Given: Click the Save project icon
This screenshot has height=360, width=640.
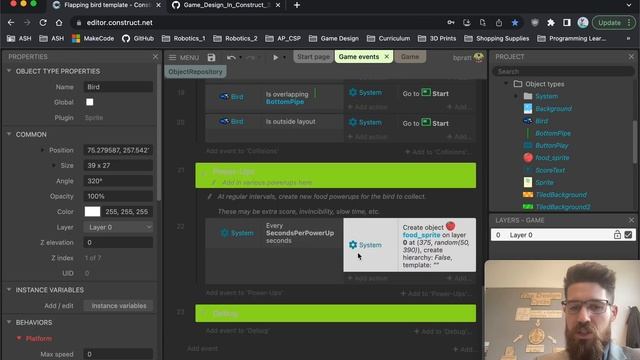Looking at the screenshot, I should coord(211,58).
